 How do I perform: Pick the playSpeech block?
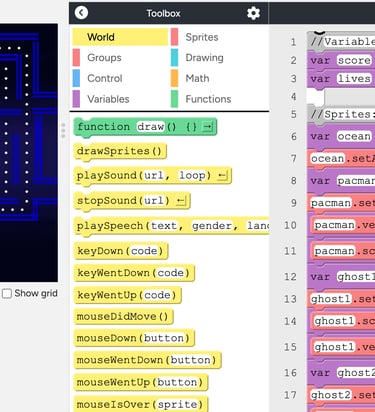(171, 226)
